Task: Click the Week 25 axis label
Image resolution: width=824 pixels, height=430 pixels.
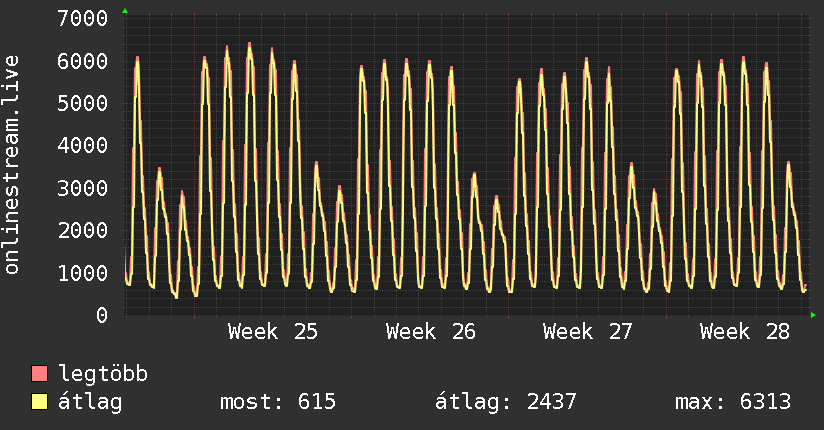Action: click(273, 332)
